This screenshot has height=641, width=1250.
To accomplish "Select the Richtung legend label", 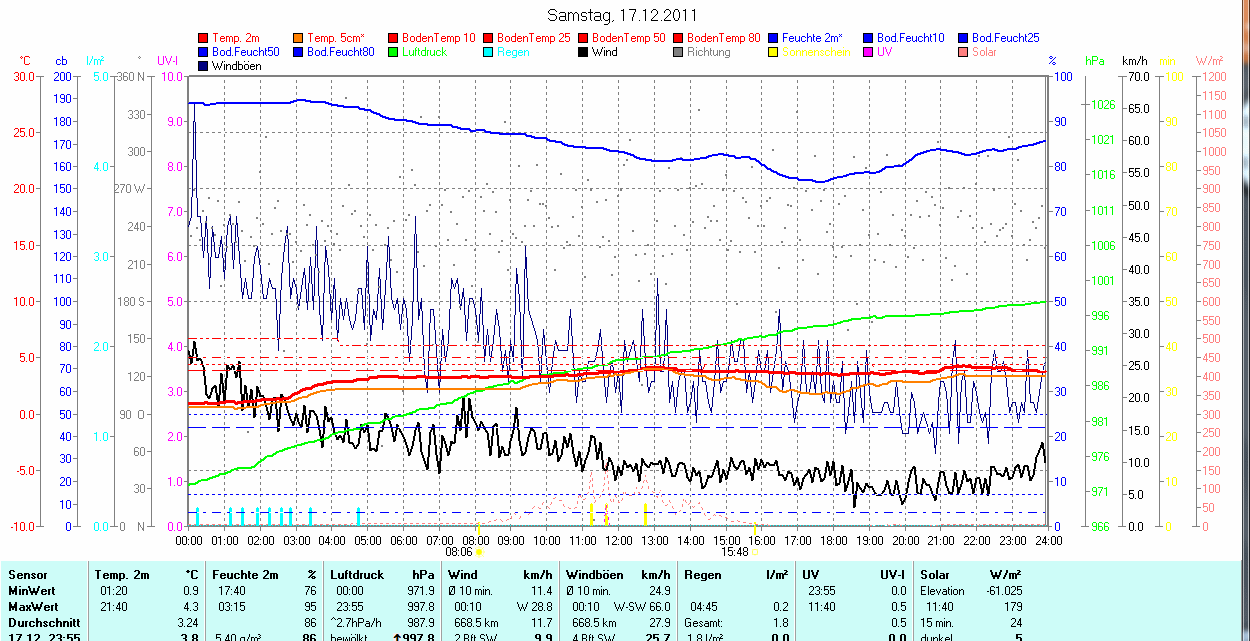I will pyautogui.click(x=709, y=52).
